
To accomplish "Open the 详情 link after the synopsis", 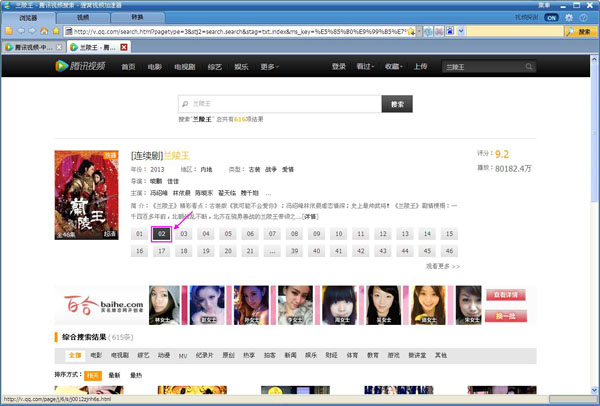I will click(310, 216).
